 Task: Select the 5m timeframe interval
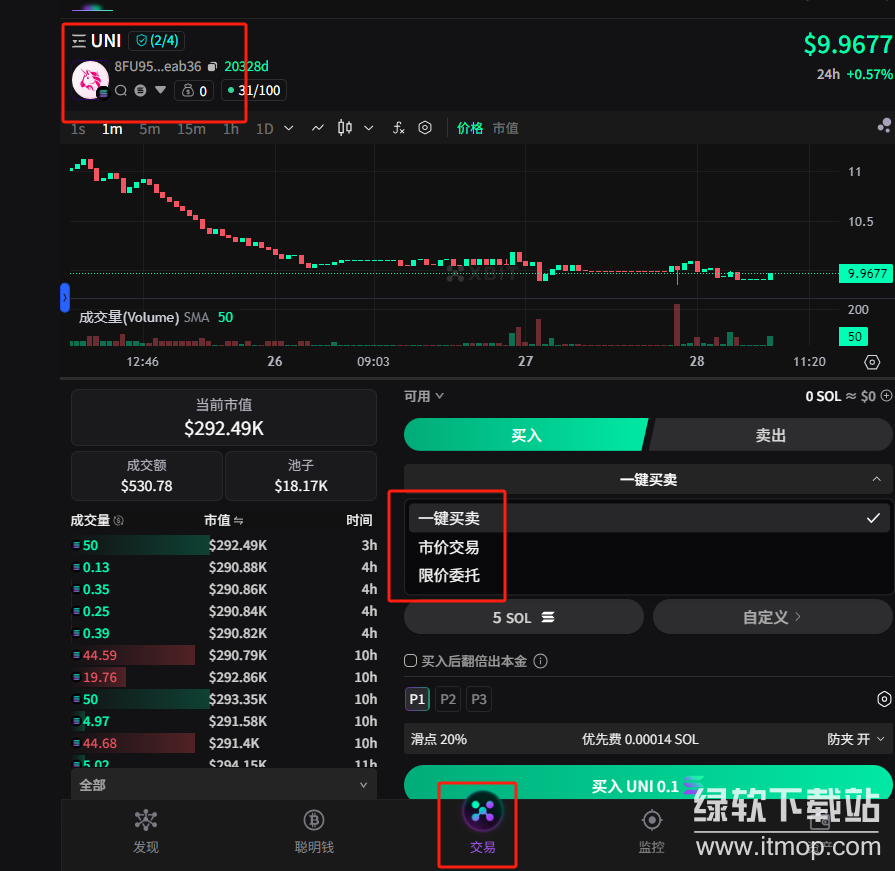coord(149,128)
